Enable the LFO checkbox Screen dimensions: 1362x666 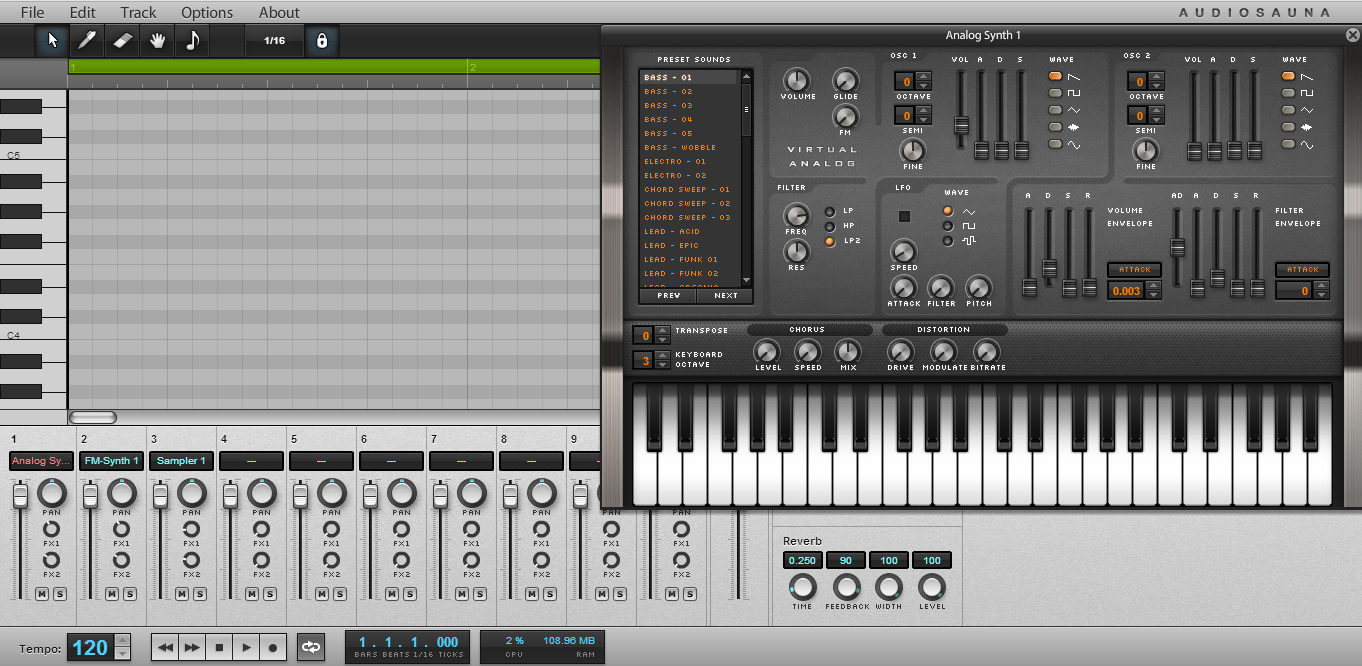pyautogui.click(x=904, y=216)
